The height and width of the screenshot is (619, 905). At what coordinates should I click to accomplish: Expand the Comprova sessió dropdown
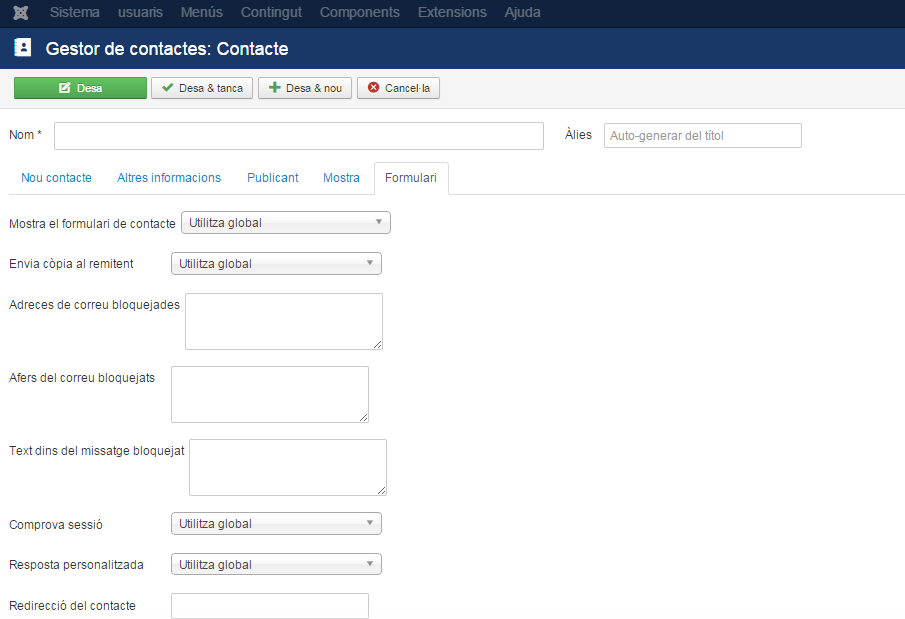click(x=276, y=524)
